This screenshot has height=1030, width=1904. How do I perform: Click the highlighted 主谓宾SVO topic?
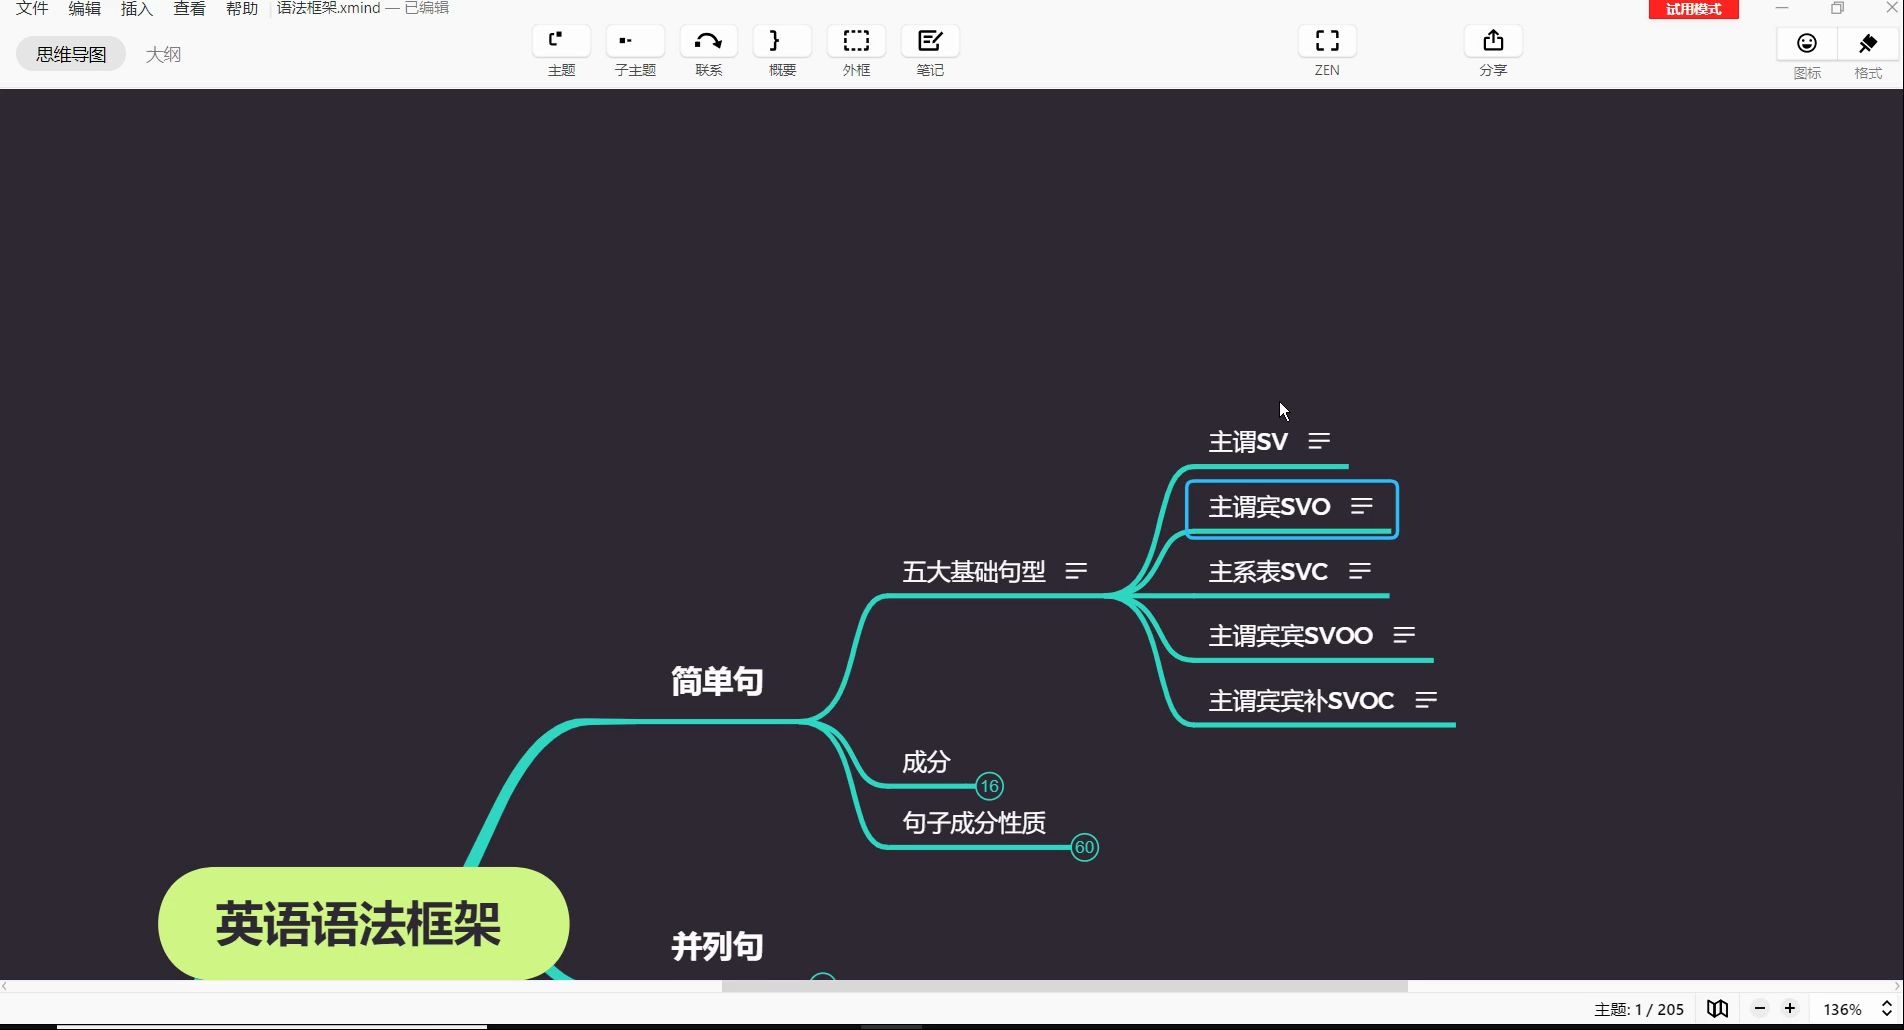click(x=1291, y=508)
